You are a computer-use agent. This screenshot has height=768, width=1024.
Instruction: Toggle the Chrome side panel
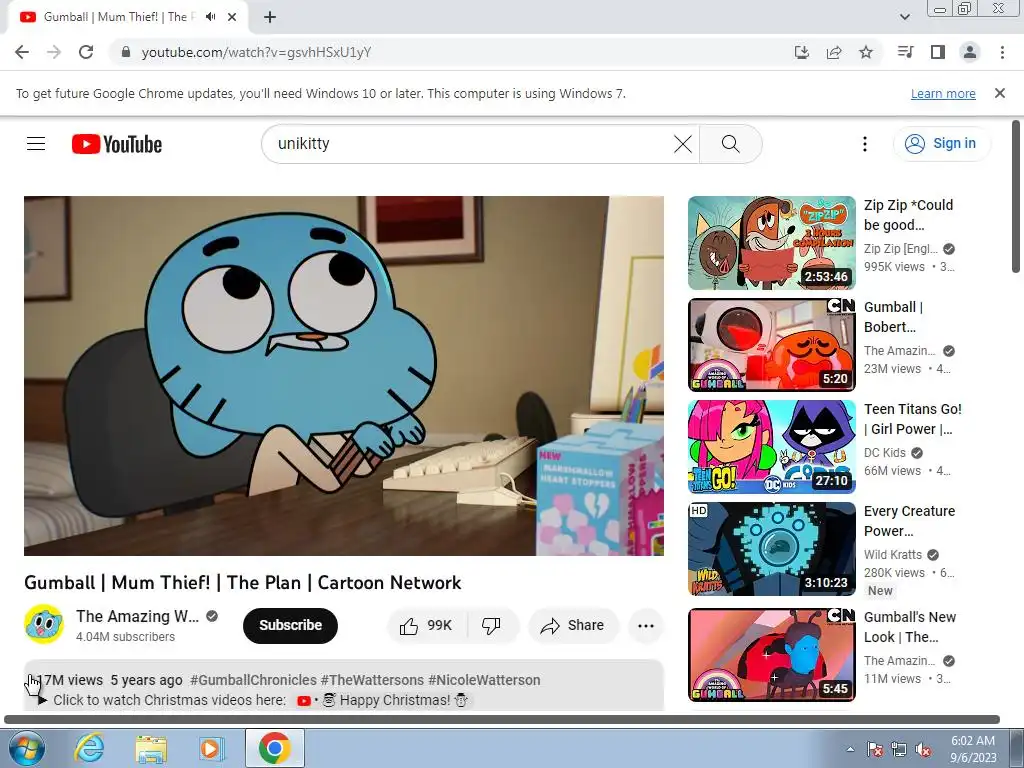click(938, 52)
